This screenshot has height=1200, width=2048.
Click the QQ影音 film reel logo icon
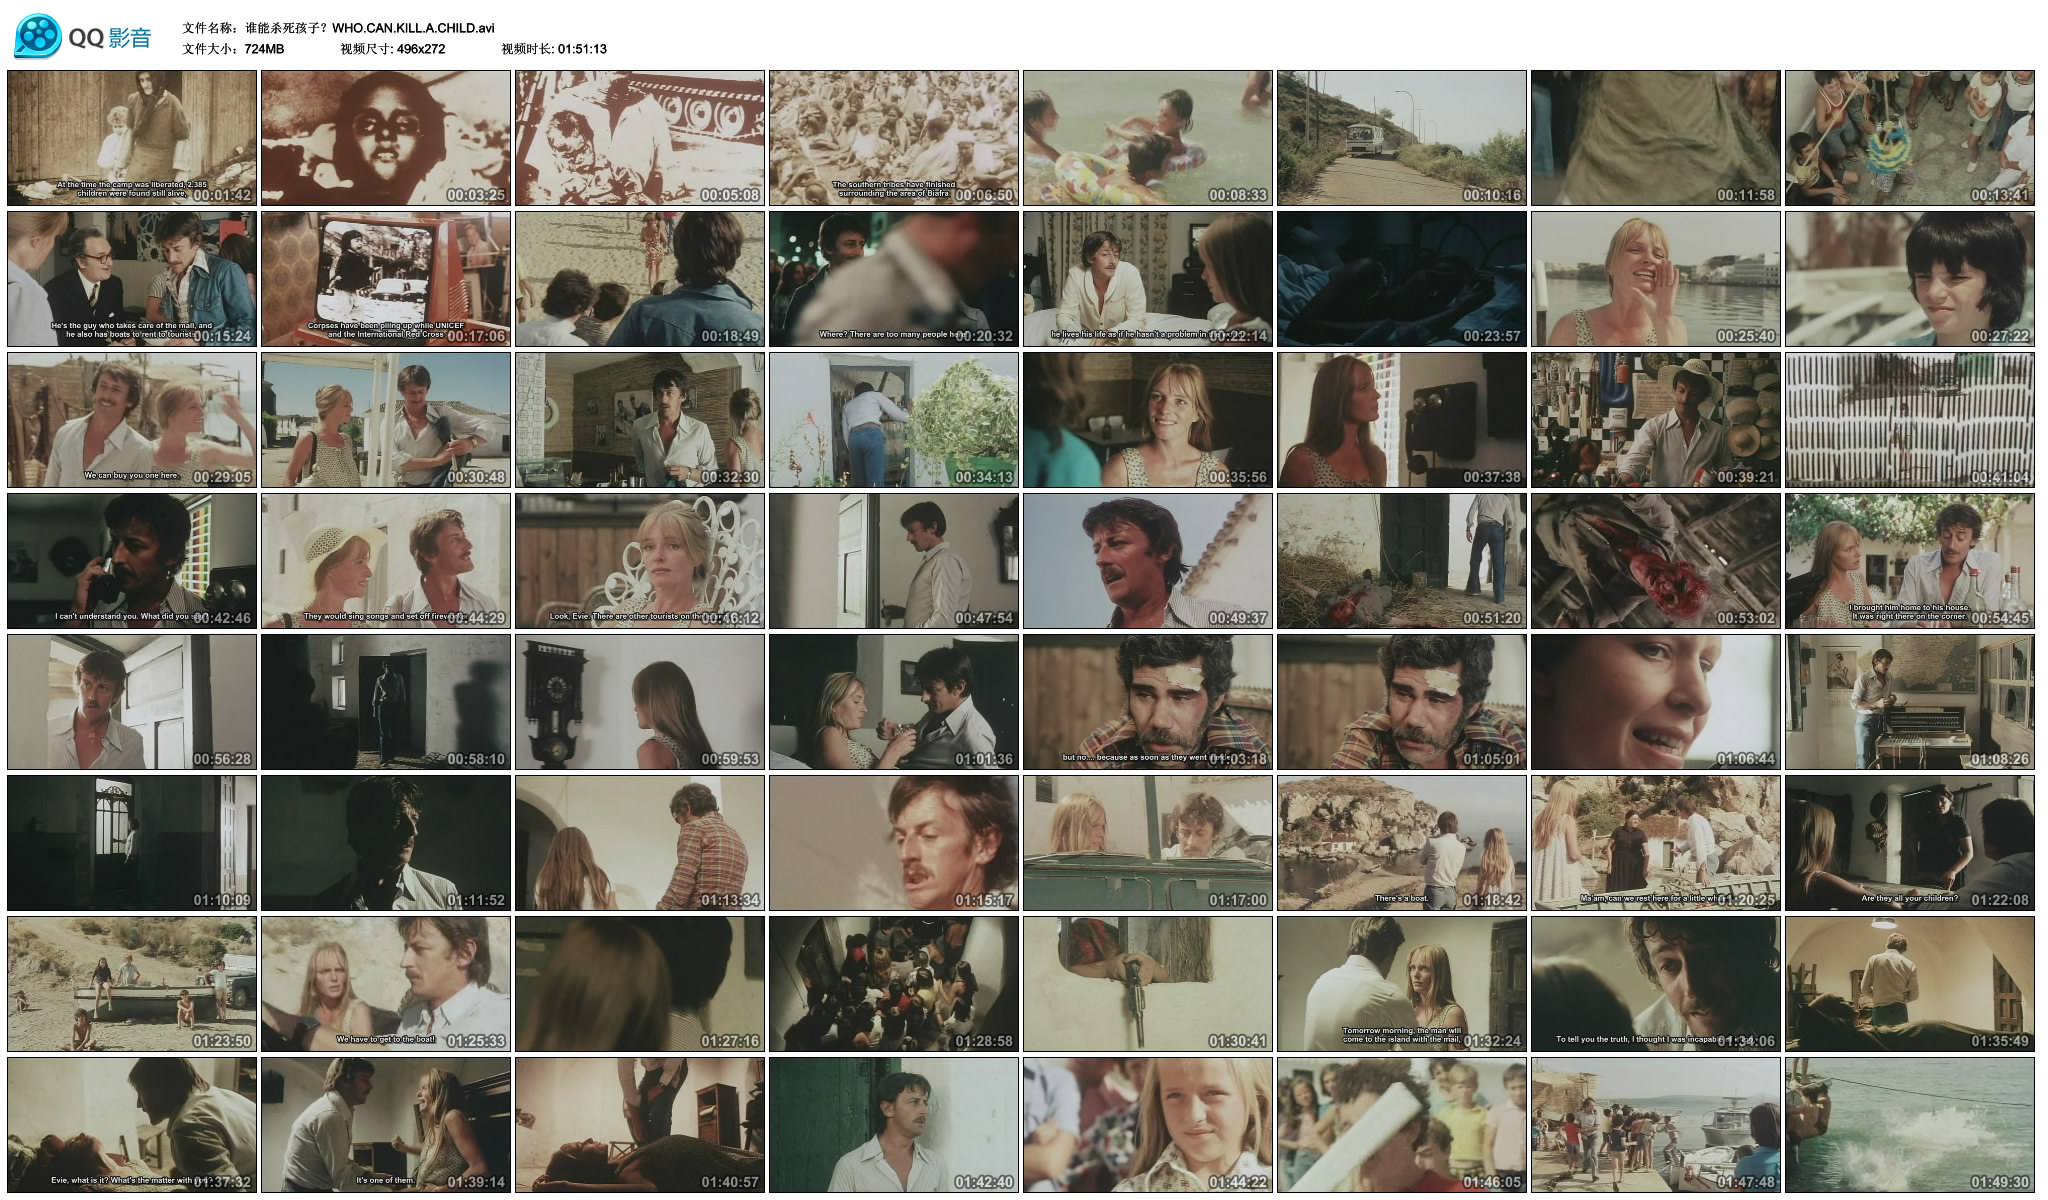38,37
